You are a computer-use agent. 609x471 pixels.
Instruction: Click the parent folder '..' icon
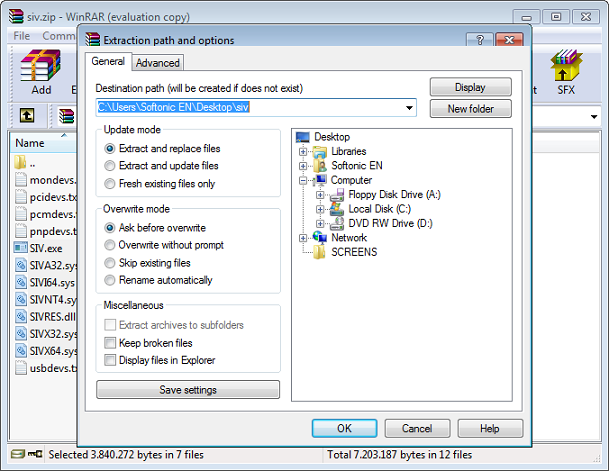(x=20, y=162)
